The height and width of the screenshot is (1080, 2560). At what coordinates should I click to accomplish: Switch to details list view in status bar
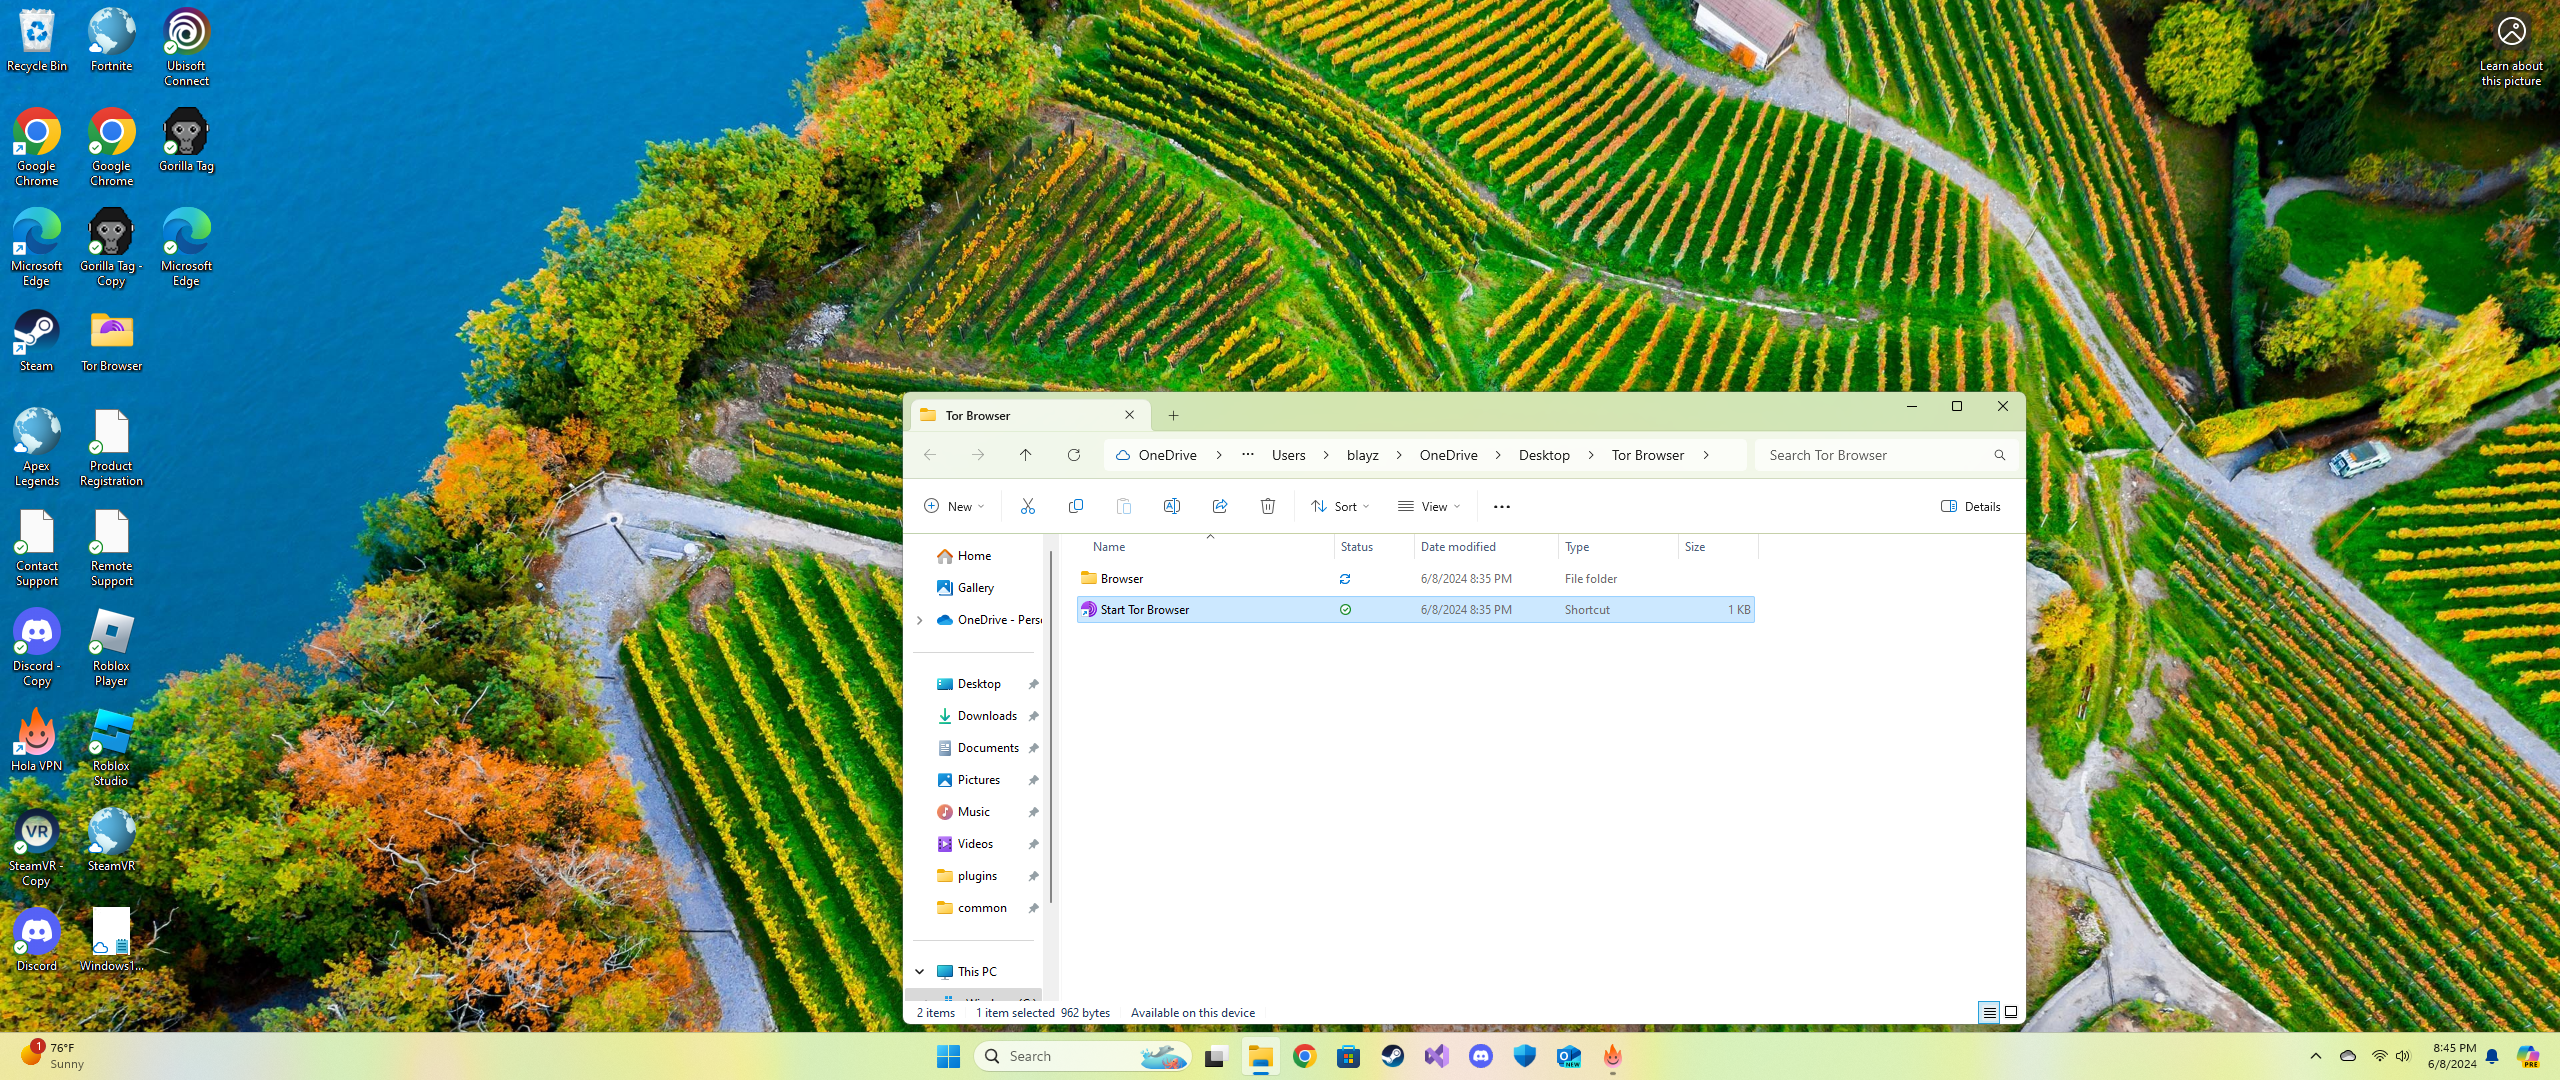click(1989, 1012)
